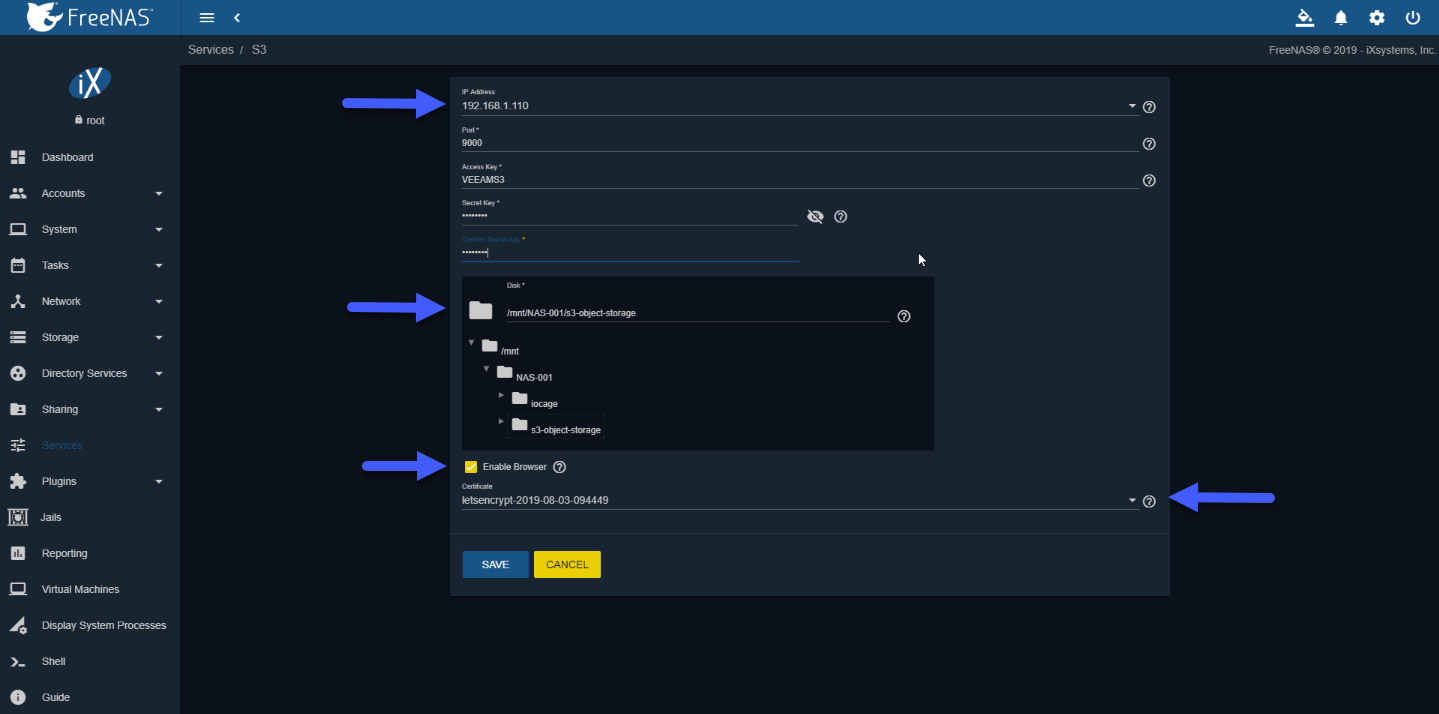Click help icon next to Access Key
1439x714 pixels.
pos(1149,181)
